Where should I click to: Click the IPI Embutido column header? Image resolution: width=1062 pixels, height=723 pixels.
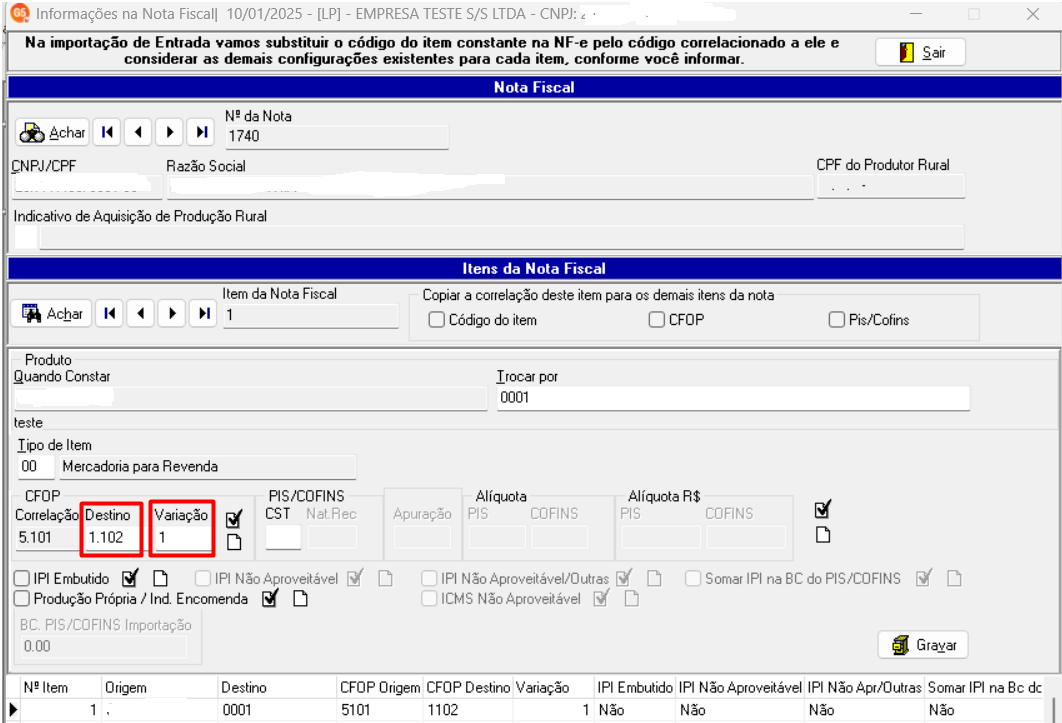pos(635,687)
